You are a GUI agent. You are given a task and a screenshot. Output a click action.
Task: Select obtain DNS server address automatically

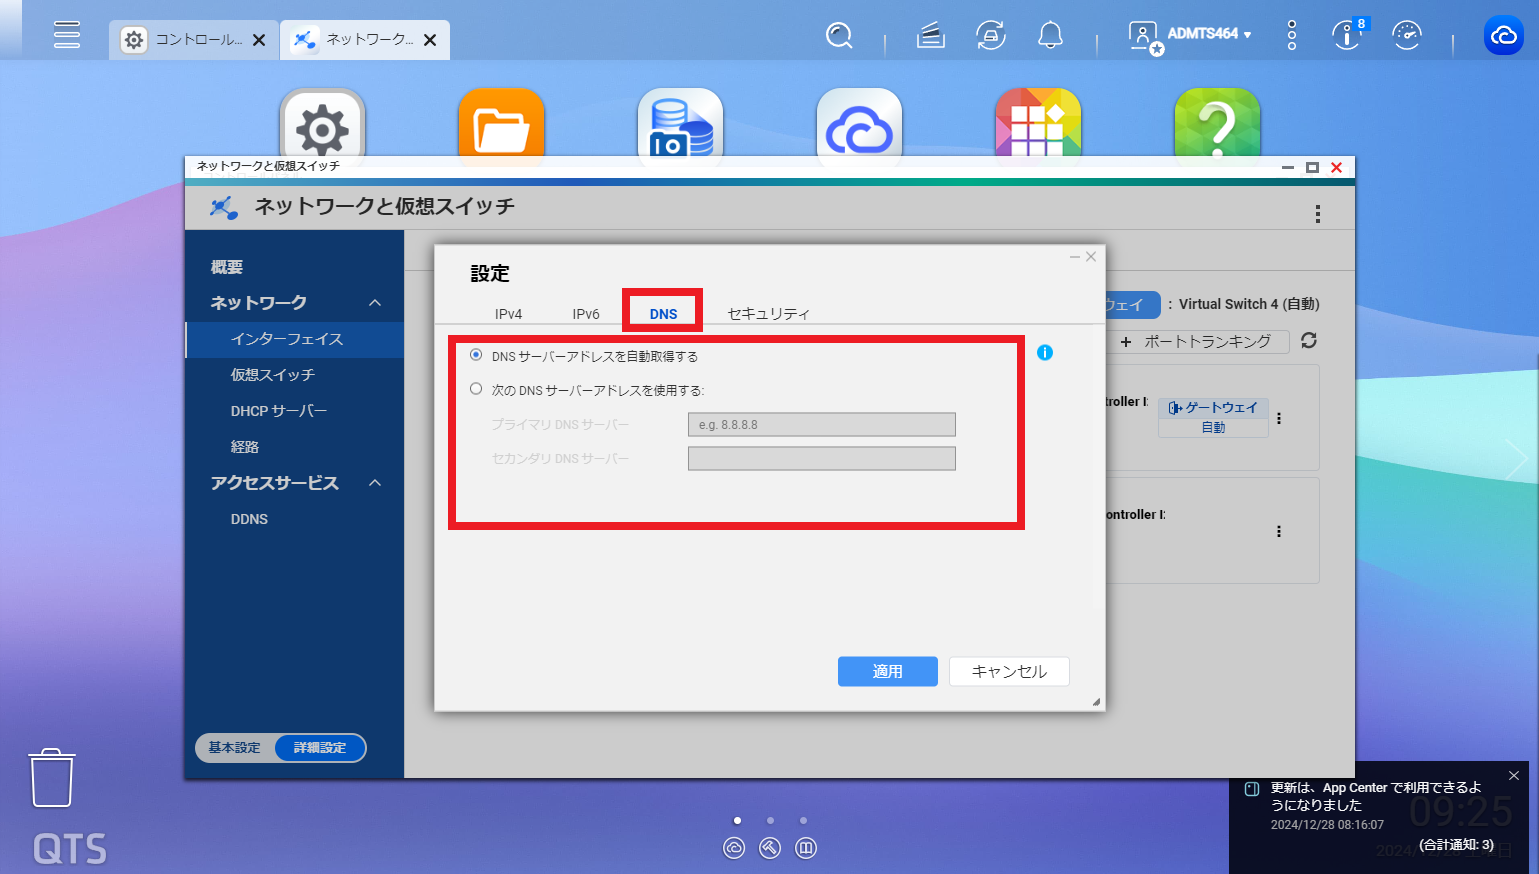(476, 355)
